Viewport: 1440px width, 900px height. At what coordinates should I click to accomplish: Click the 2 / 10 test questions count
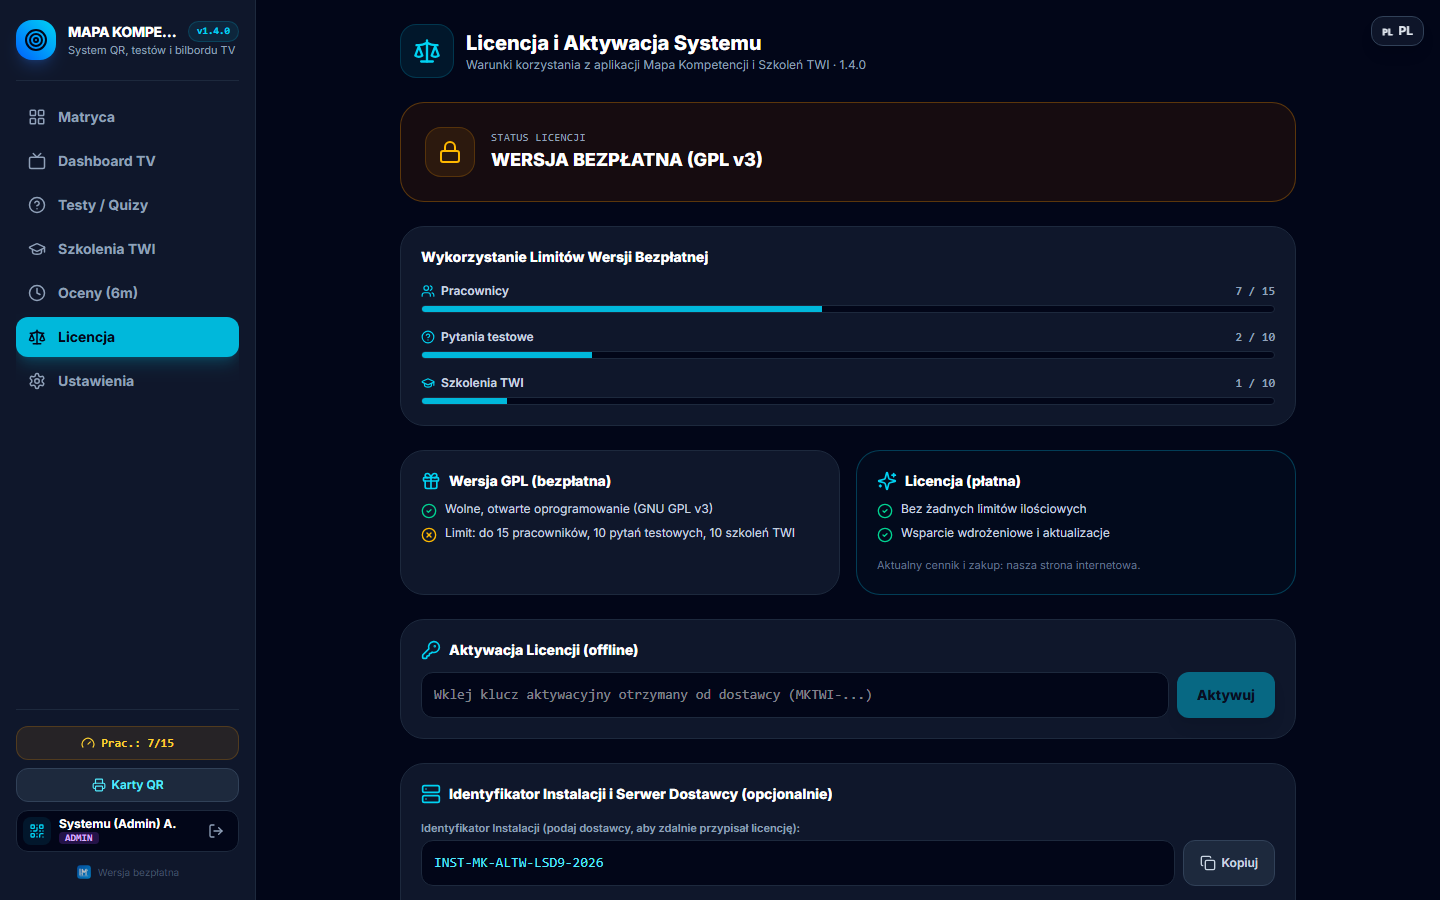1255,337
